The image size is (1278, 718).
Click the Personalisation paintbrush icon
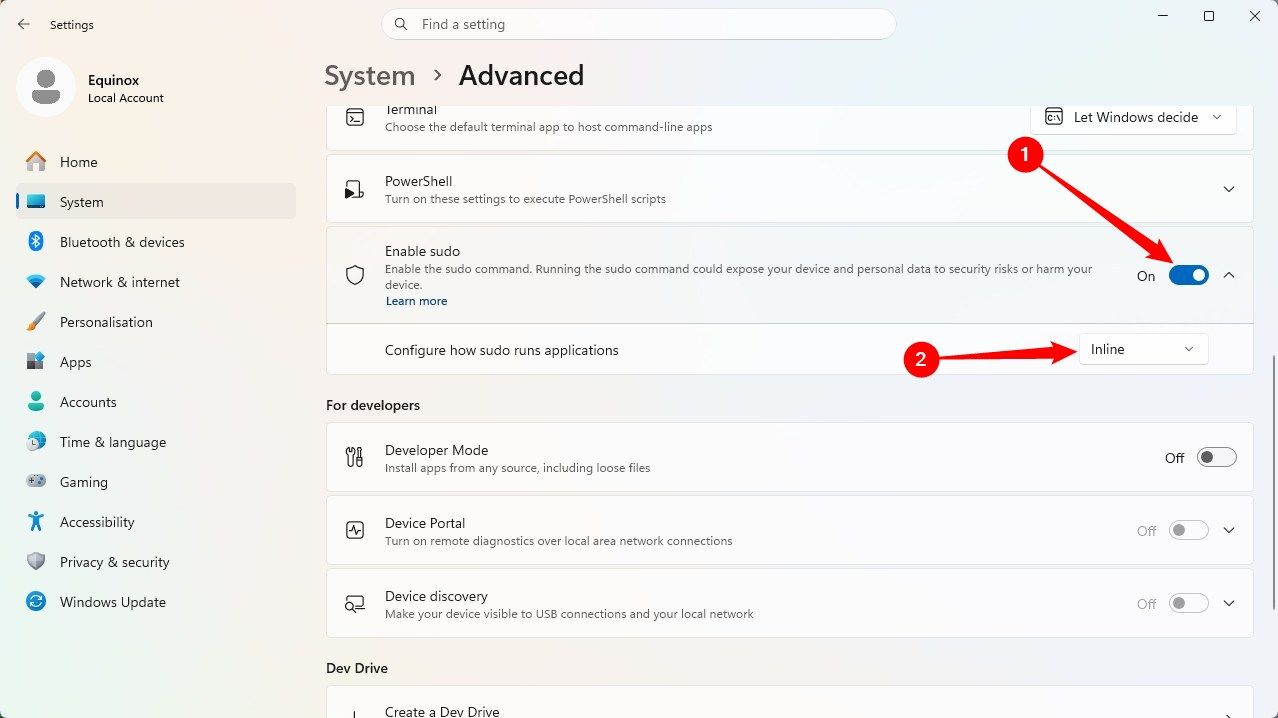pos(36,322)
